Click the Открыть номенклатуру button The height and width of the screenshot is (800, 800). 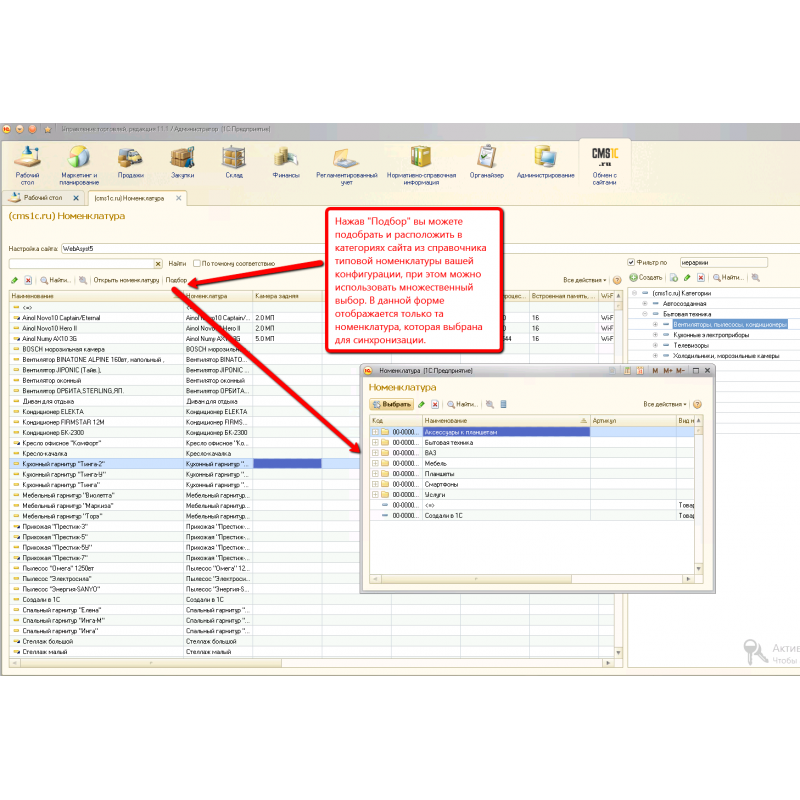126,280
